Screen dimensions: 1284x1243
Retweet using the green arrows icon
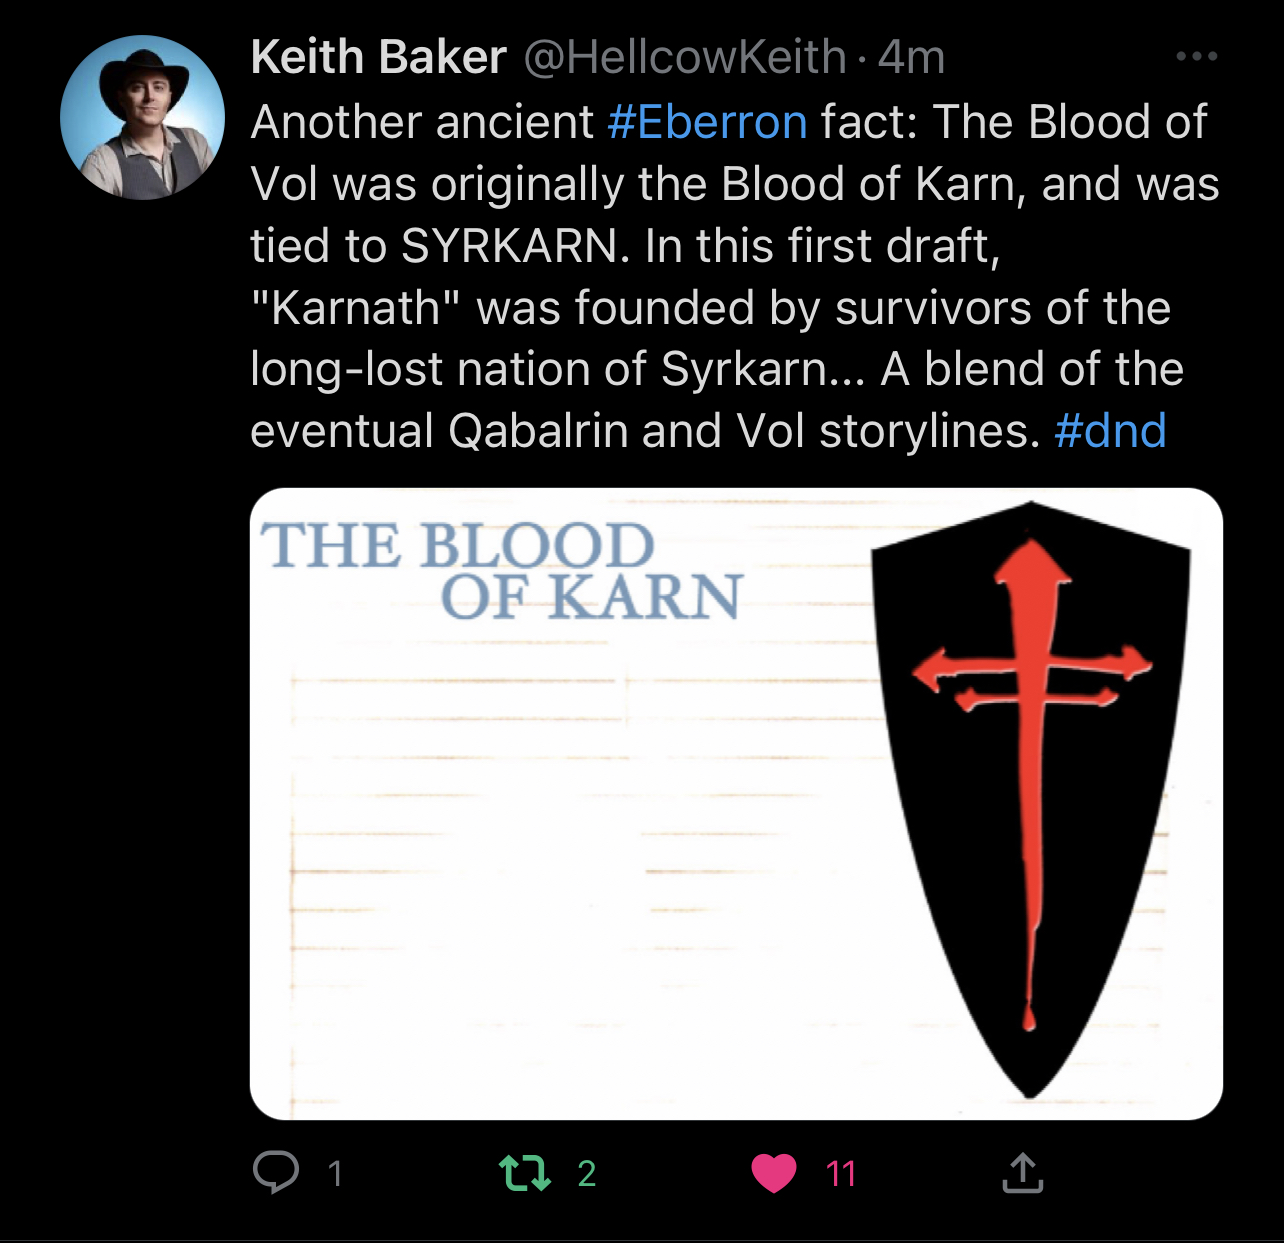tap(525, 1173)
